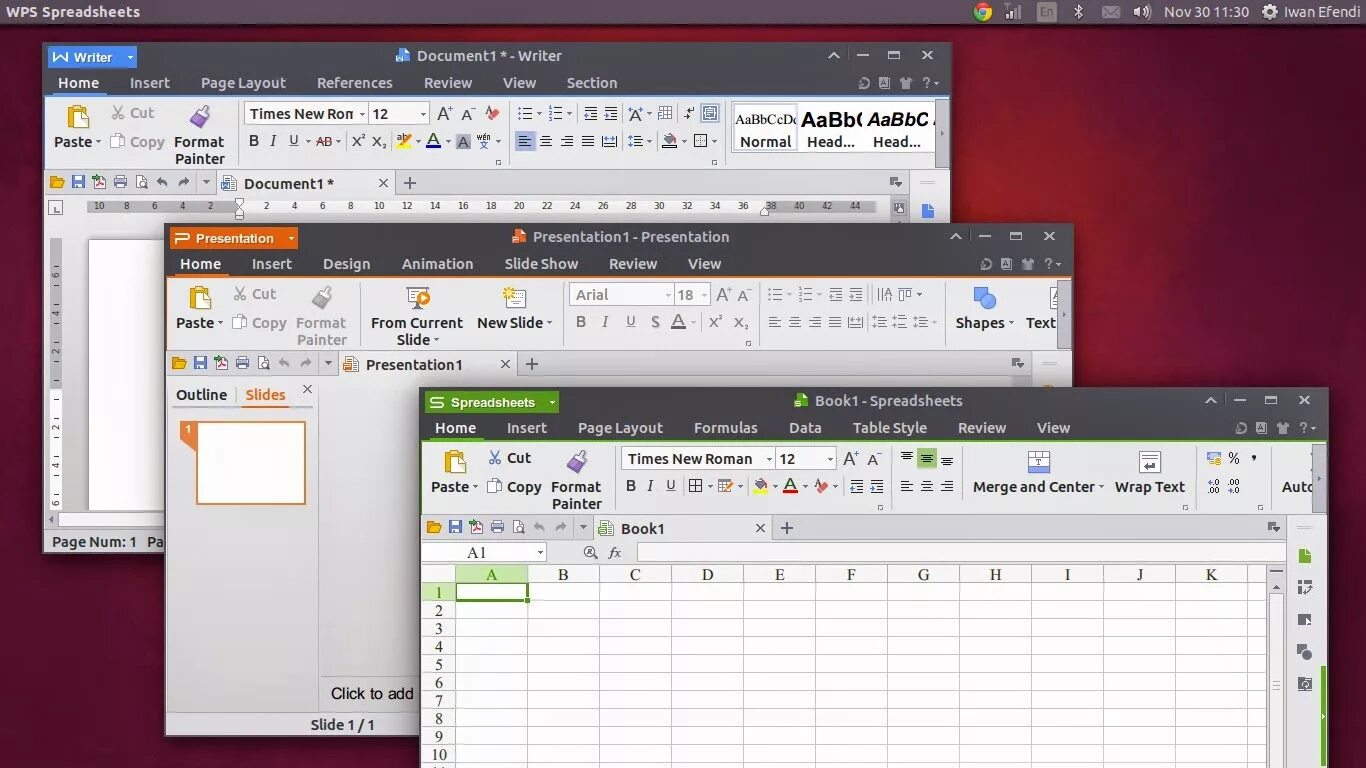Screen dimensions: 1366x768
Task: Open blue Writer application menu button
Action: click(92, 57)
